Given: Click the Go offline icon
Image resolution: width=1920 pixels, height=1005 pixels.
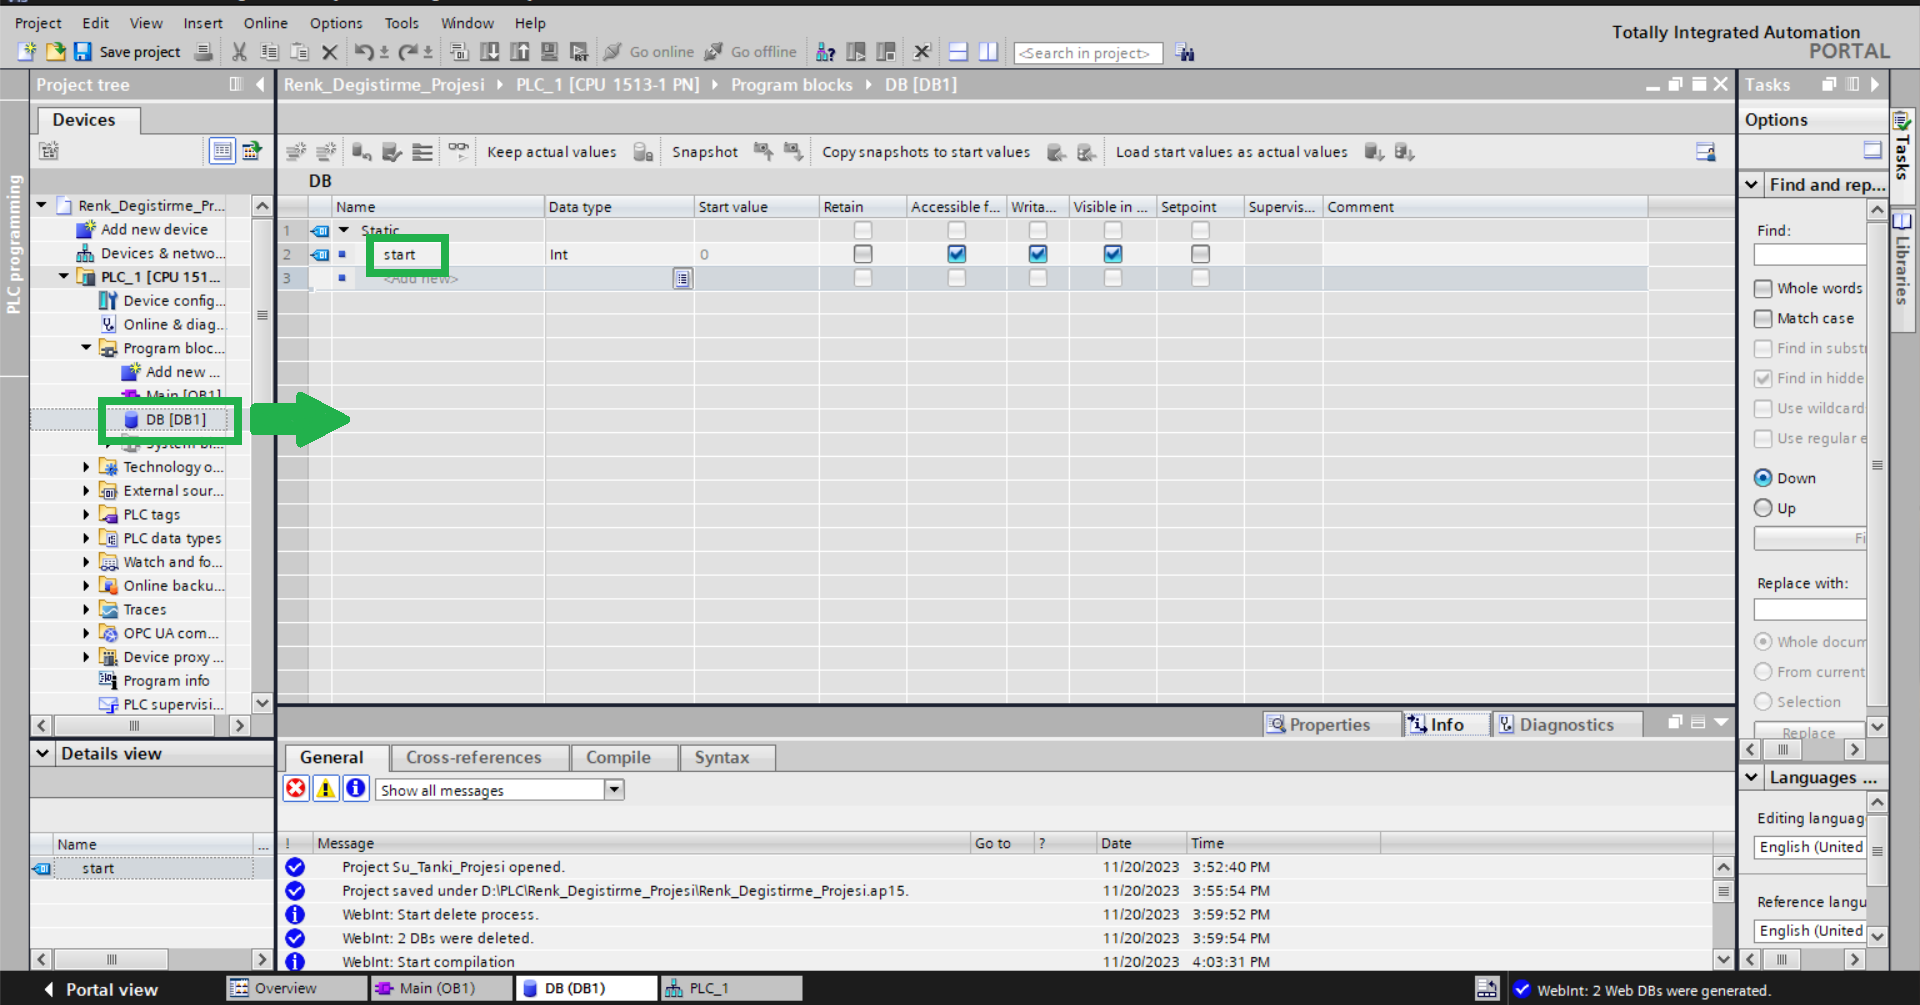Looking at the screenshot, I should pos(714,52).
